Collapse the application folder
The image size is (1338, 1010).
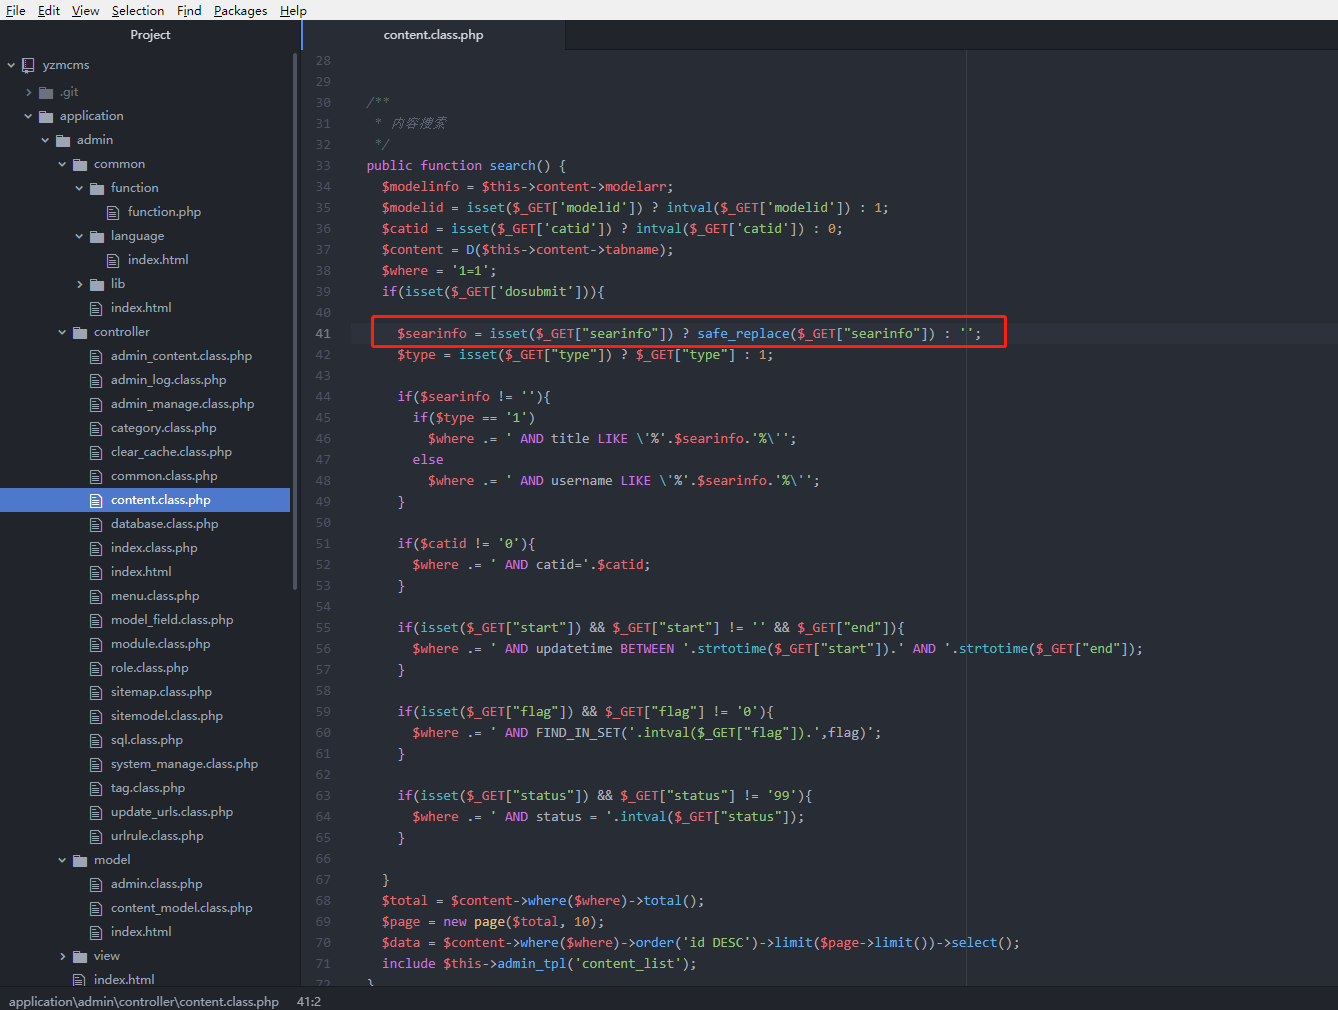(x=28, y=116)
